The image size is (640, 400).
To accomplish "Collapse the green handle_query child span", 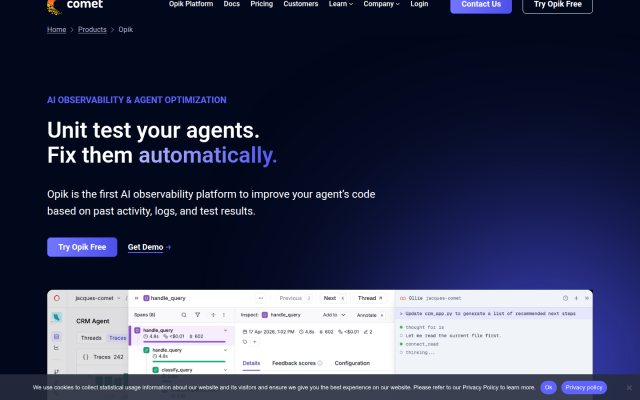I will pos(225,350).
